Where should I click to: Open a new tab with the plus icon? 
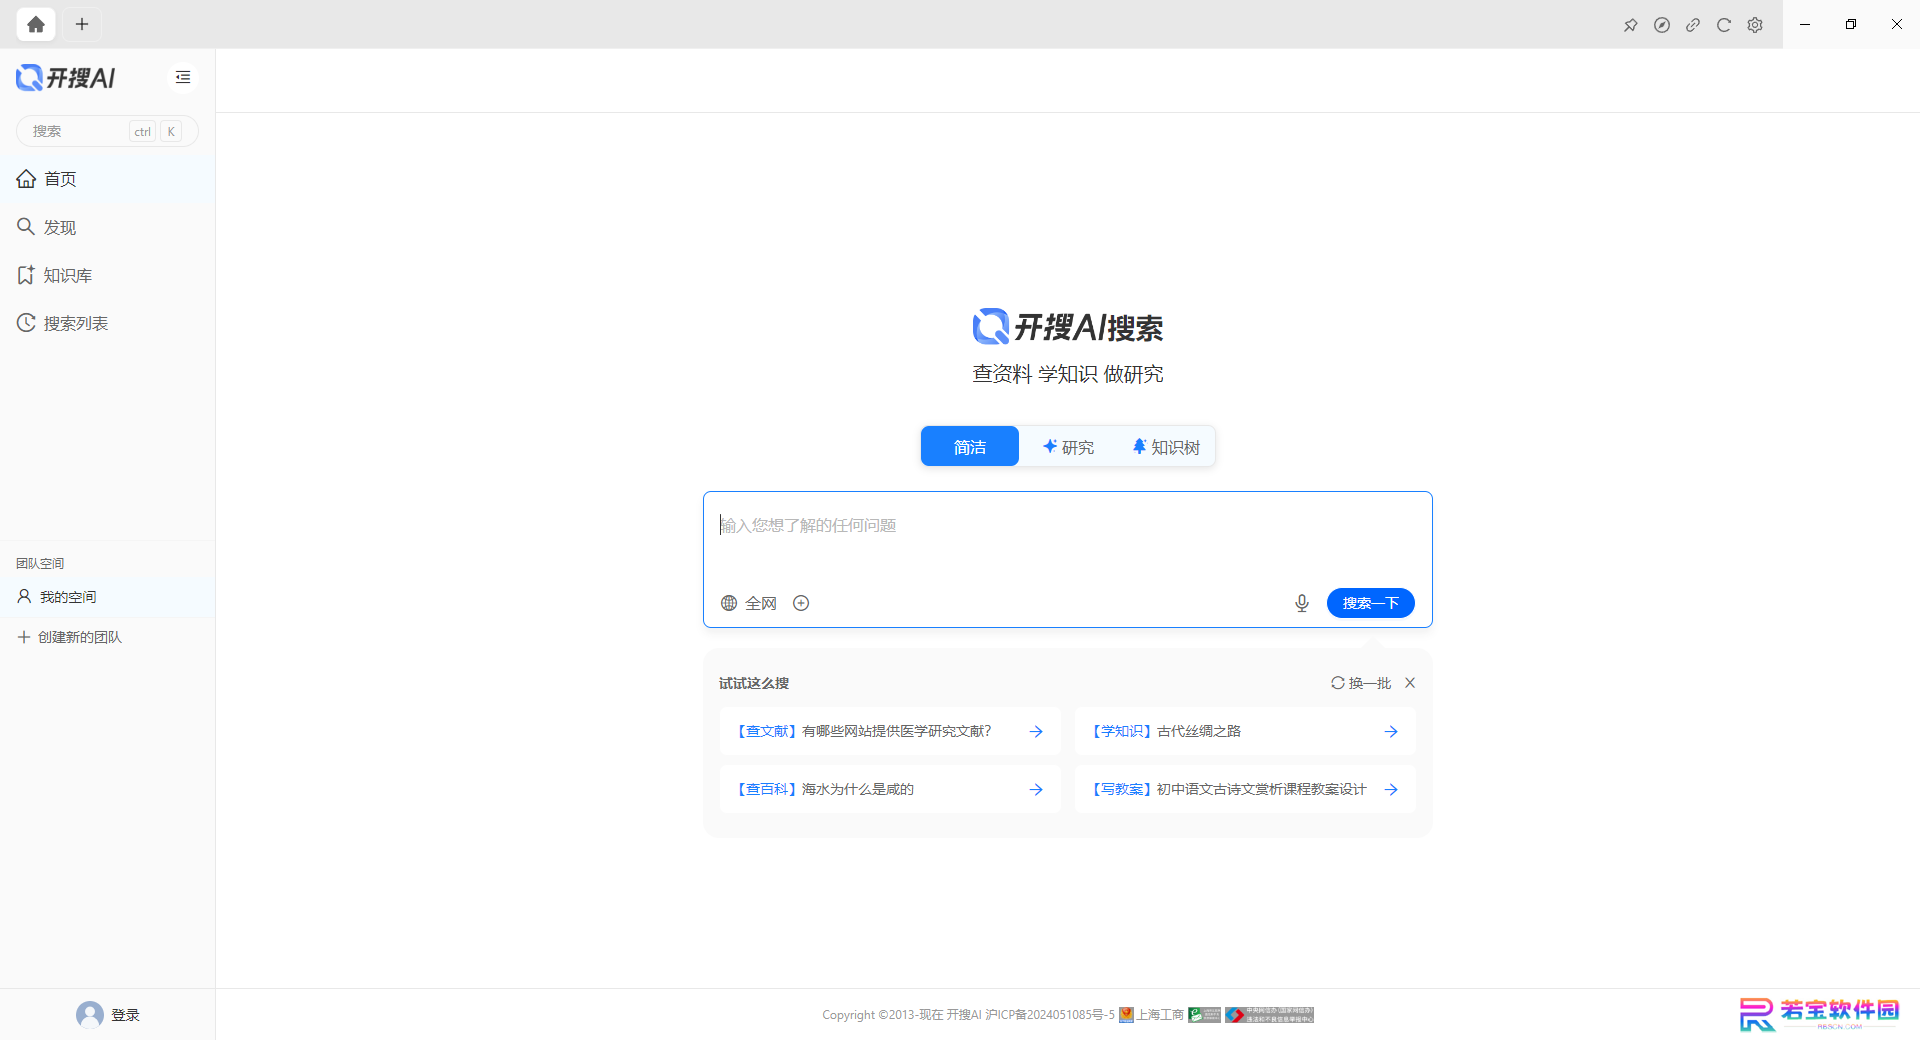82,24
